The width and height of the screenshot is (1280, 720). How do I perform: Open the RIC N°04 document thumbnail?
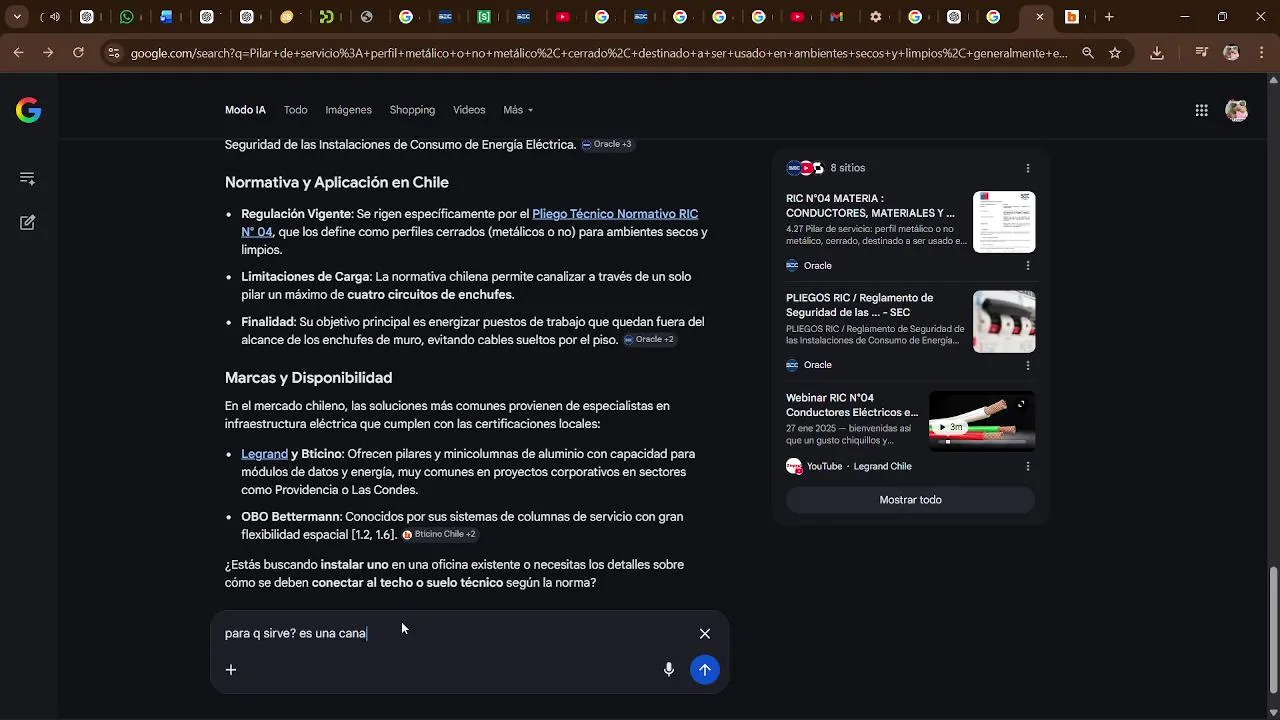click(x=1004, y=222)
